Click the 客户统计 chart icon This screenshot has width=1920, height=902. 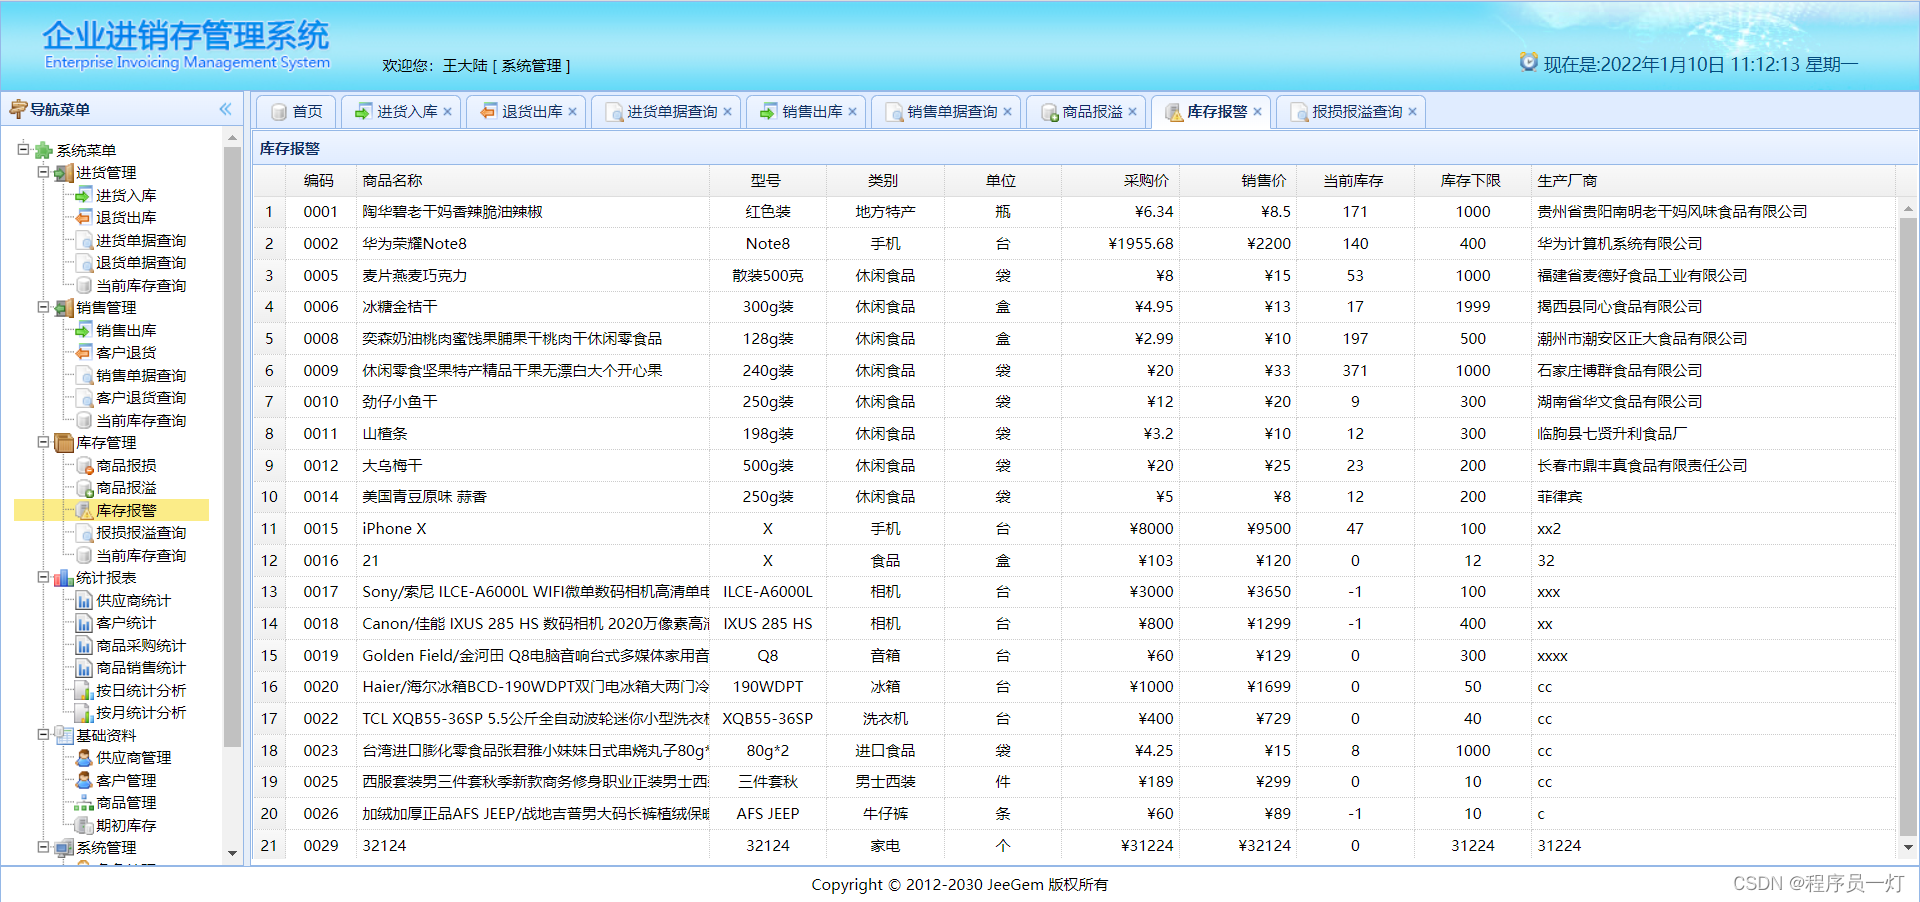(84, 622)
